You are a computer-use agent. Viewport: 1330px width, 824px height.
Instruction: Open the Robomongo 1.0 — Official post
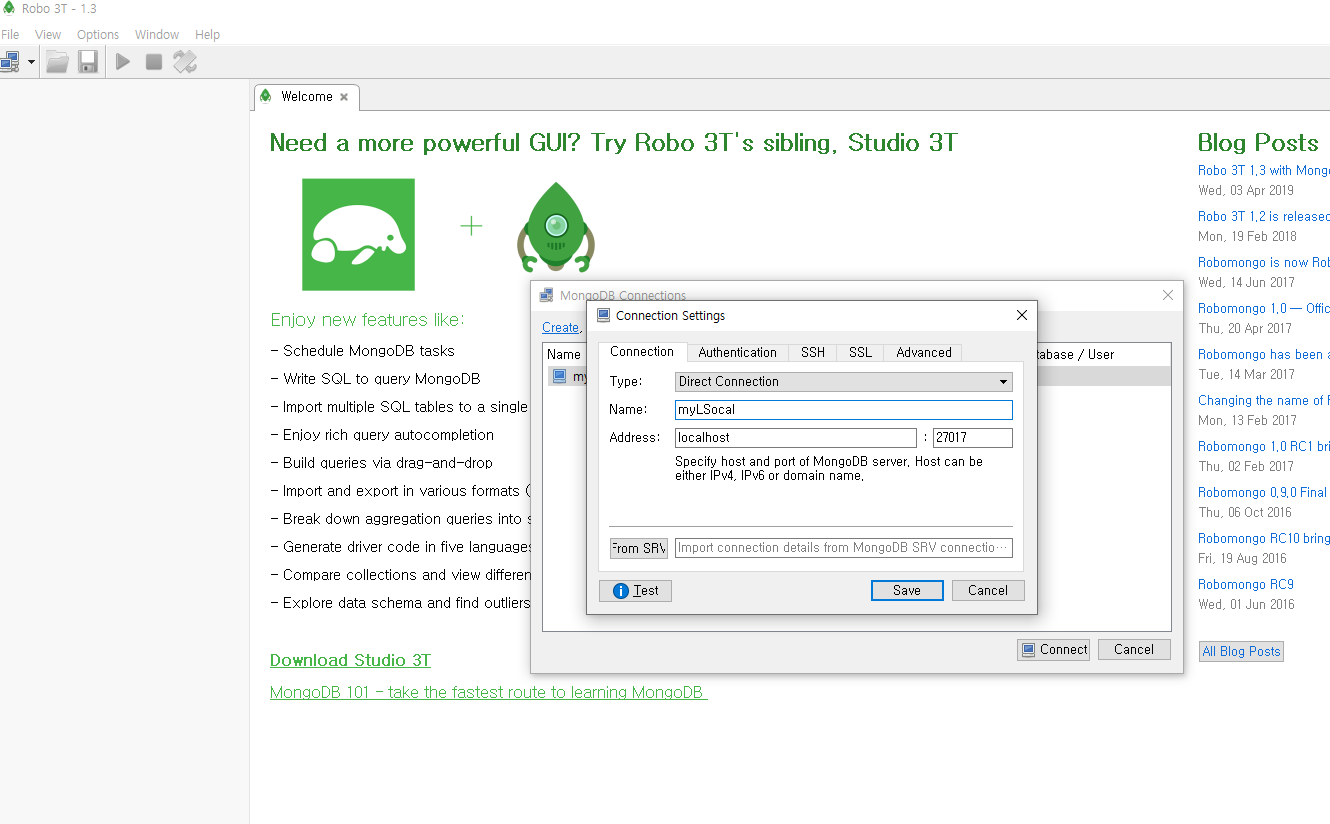pos(1264,309)
